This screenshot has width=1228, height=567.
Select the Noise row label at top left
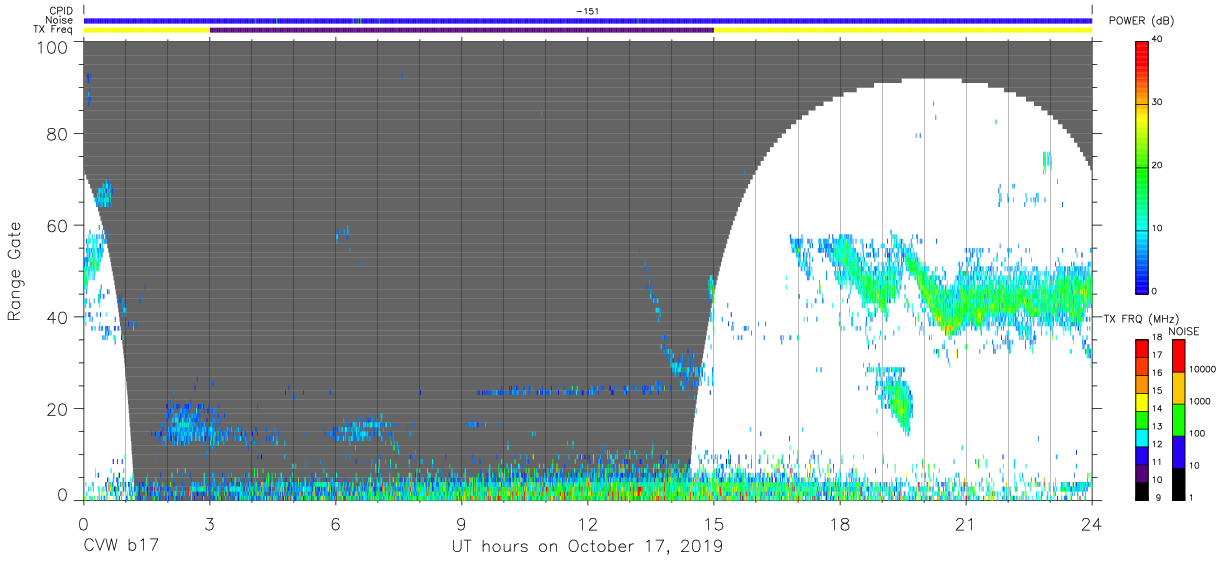[59, 20]
